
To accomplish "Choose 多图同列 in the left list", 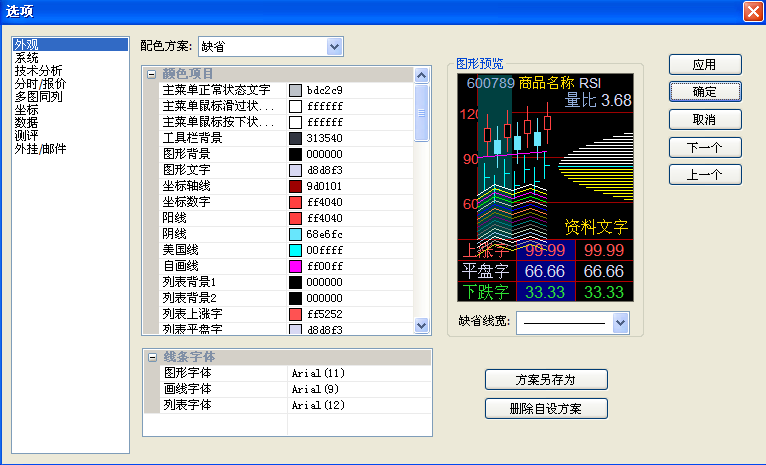I will pos(38,97).
